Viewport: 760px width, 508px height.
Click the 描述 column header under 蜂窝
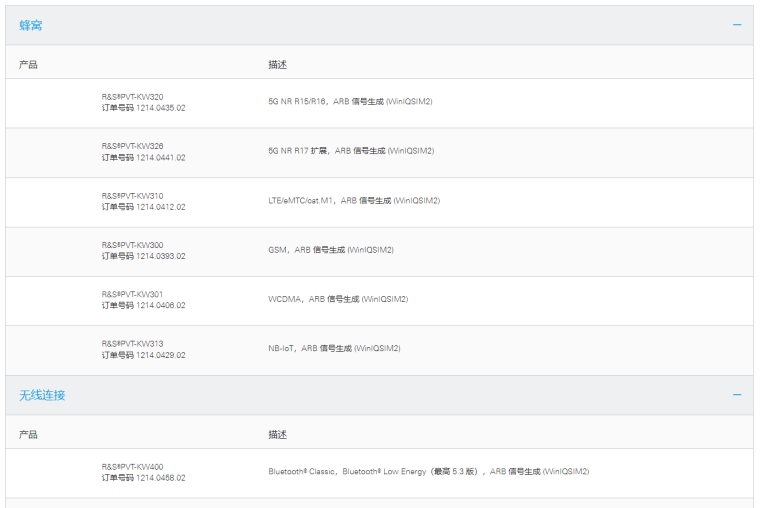pyautogui.click(x=277, y=64)
